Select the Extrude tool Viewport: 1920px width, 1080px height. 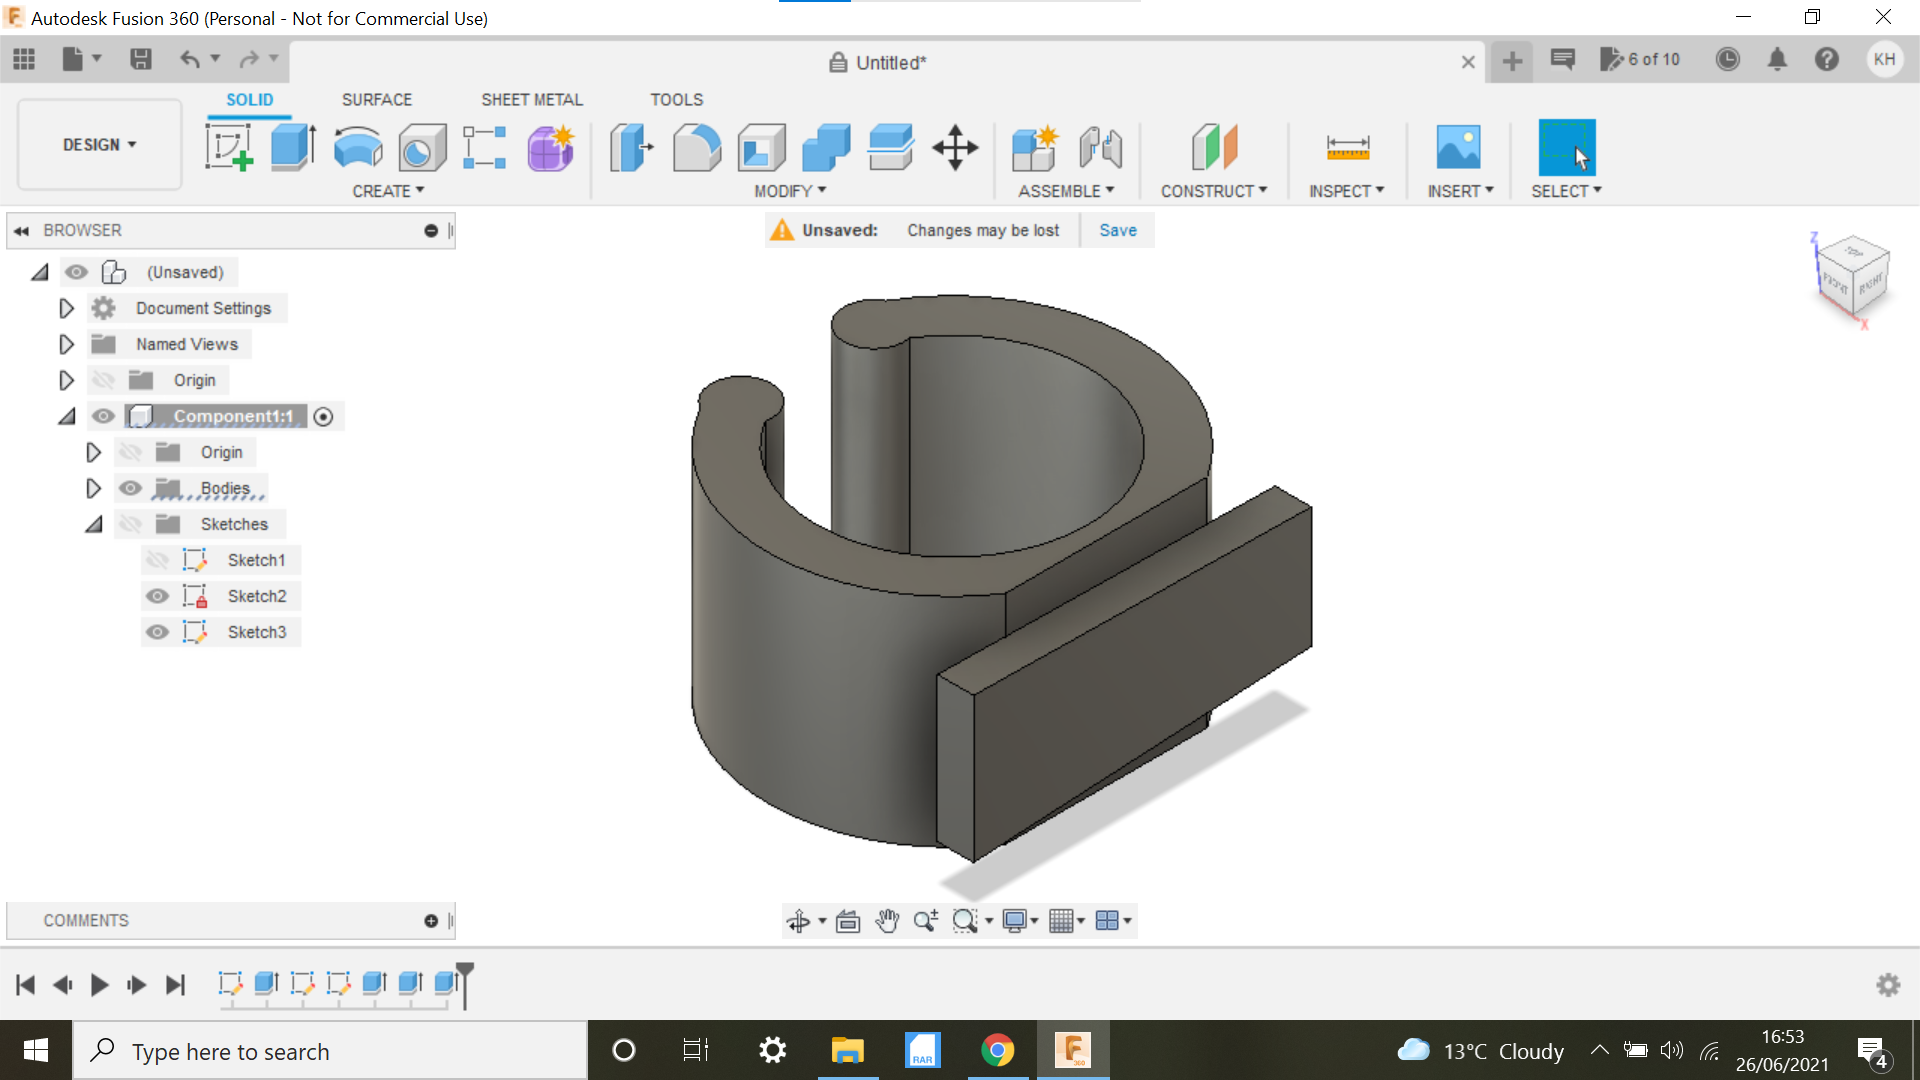[293, 147]
